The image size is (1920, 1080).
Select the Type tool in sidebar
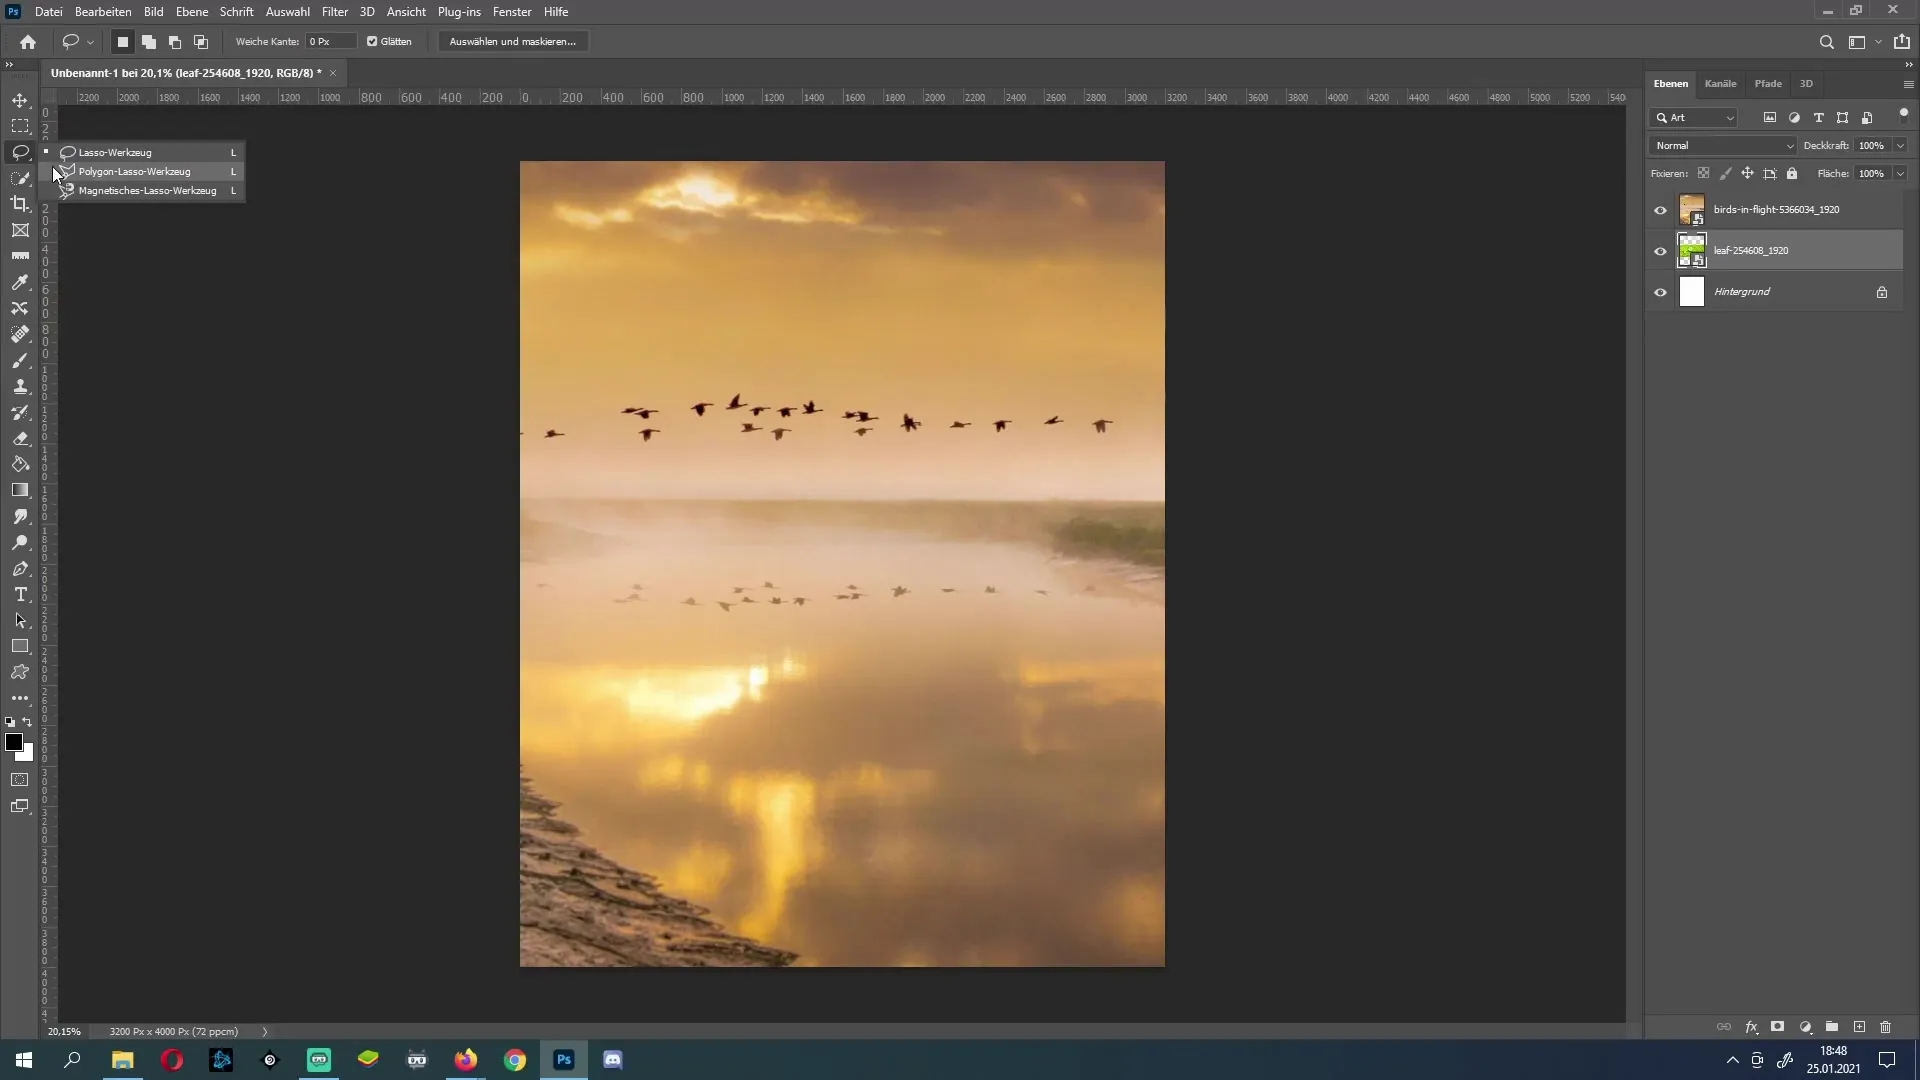coord(20,595)
